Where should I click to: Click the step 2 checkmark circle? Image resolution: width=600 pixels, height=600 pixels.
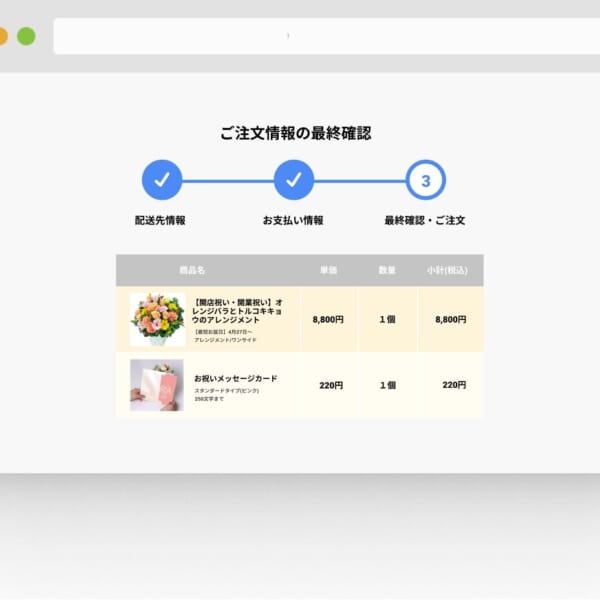pyautogui.click(x=294, y=180)
